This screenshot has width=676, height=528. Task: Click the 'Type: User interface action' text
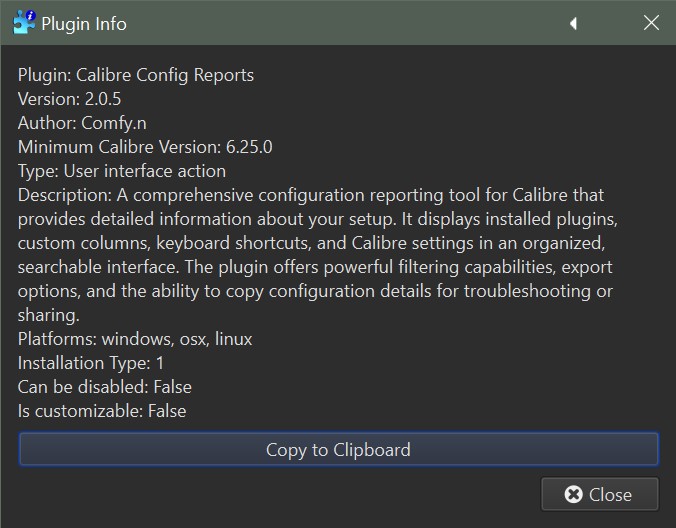[122, 171]
